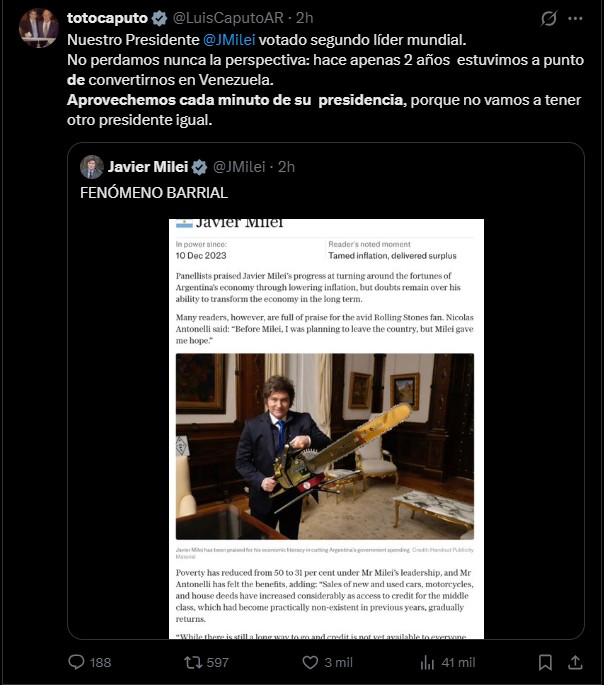Click the totocaputo display name
Image resolution: width=604 pixels, height=685 pixels.
click(x=107, y=18)
